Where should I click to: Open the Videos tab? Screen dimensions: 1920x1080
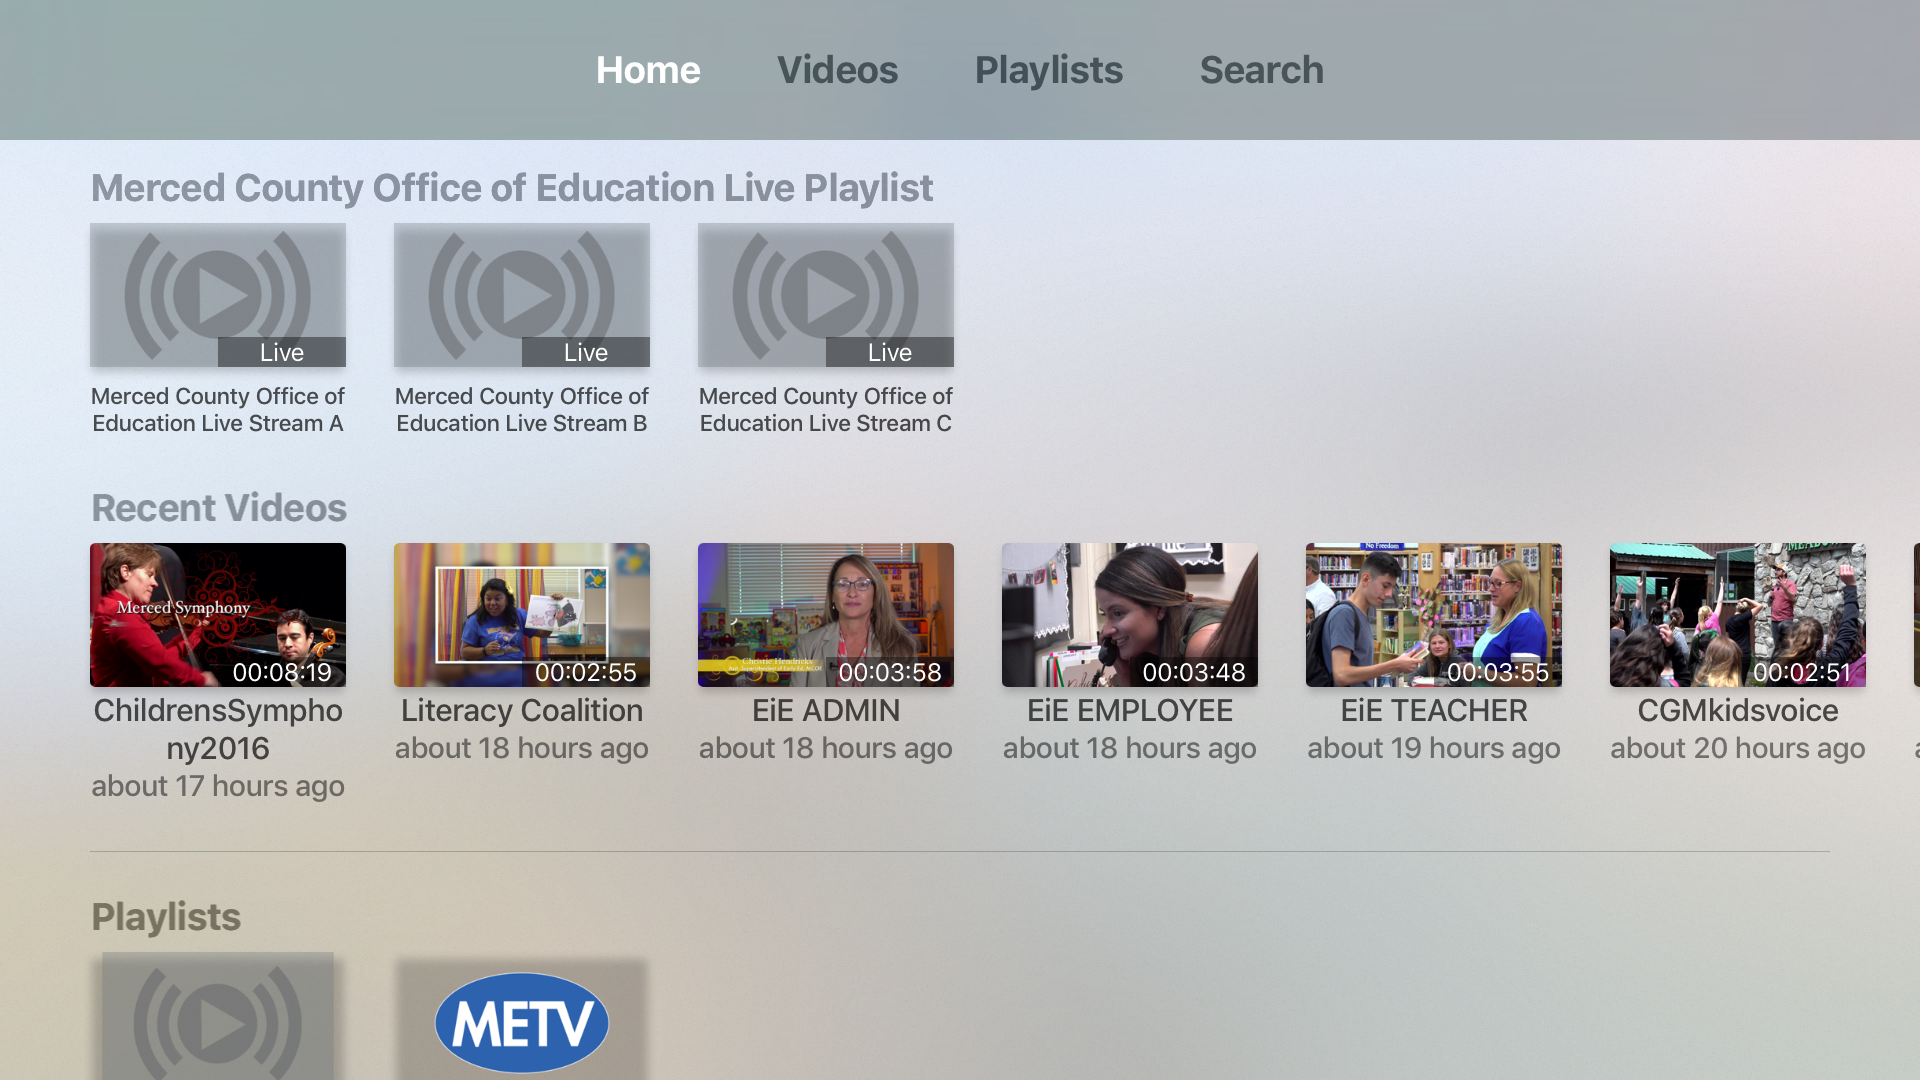click(x=837, y=70)
